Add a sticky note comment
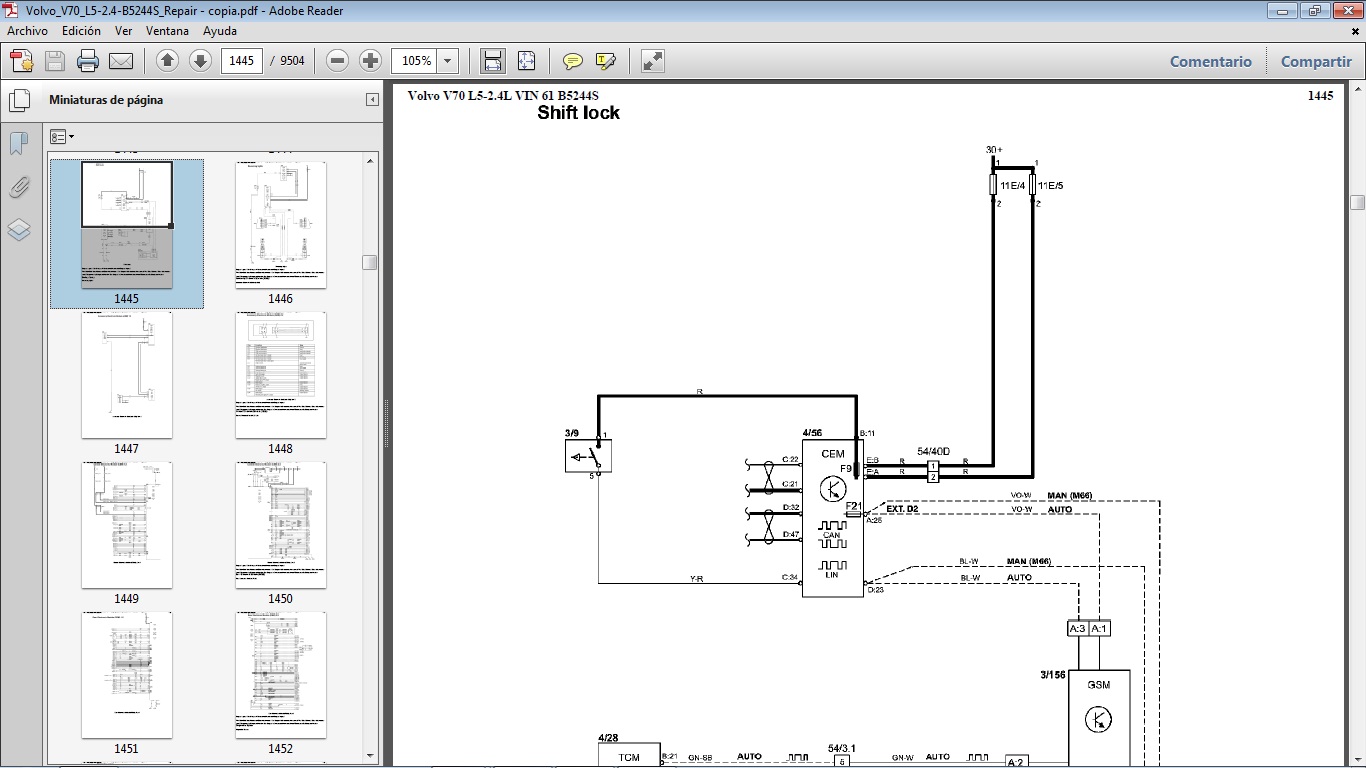The width and height of the screenshot is (1366, 768). (573, 61)
